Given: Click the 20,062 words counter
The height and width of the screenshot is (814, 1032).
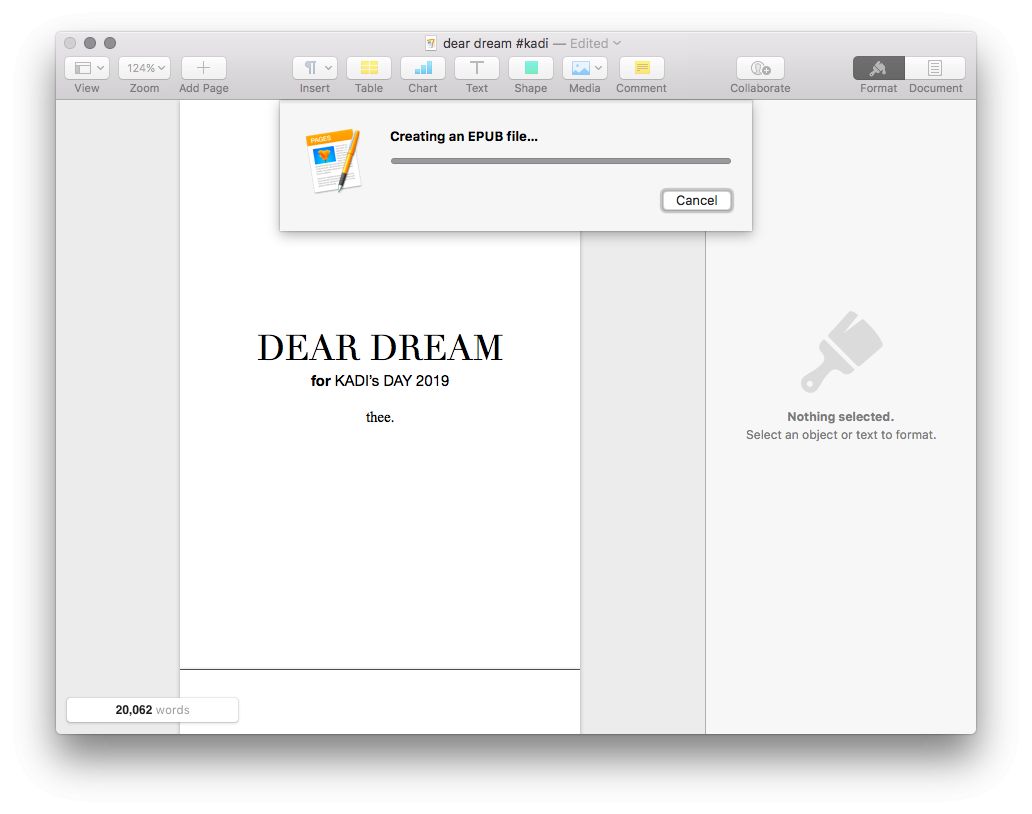Looking at the screenshot, I should pyautogui.click(x=152, y=710).
